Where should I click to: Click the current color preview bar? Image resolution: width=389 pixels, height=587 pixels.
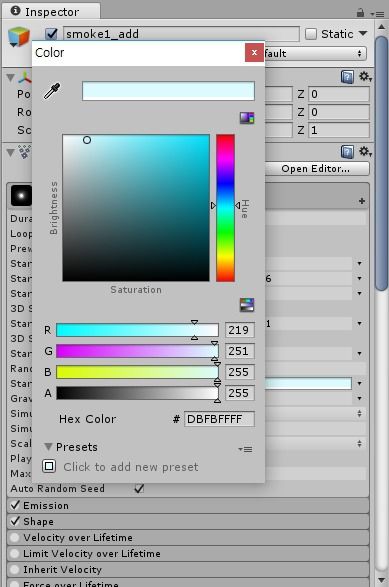(168, 91)
